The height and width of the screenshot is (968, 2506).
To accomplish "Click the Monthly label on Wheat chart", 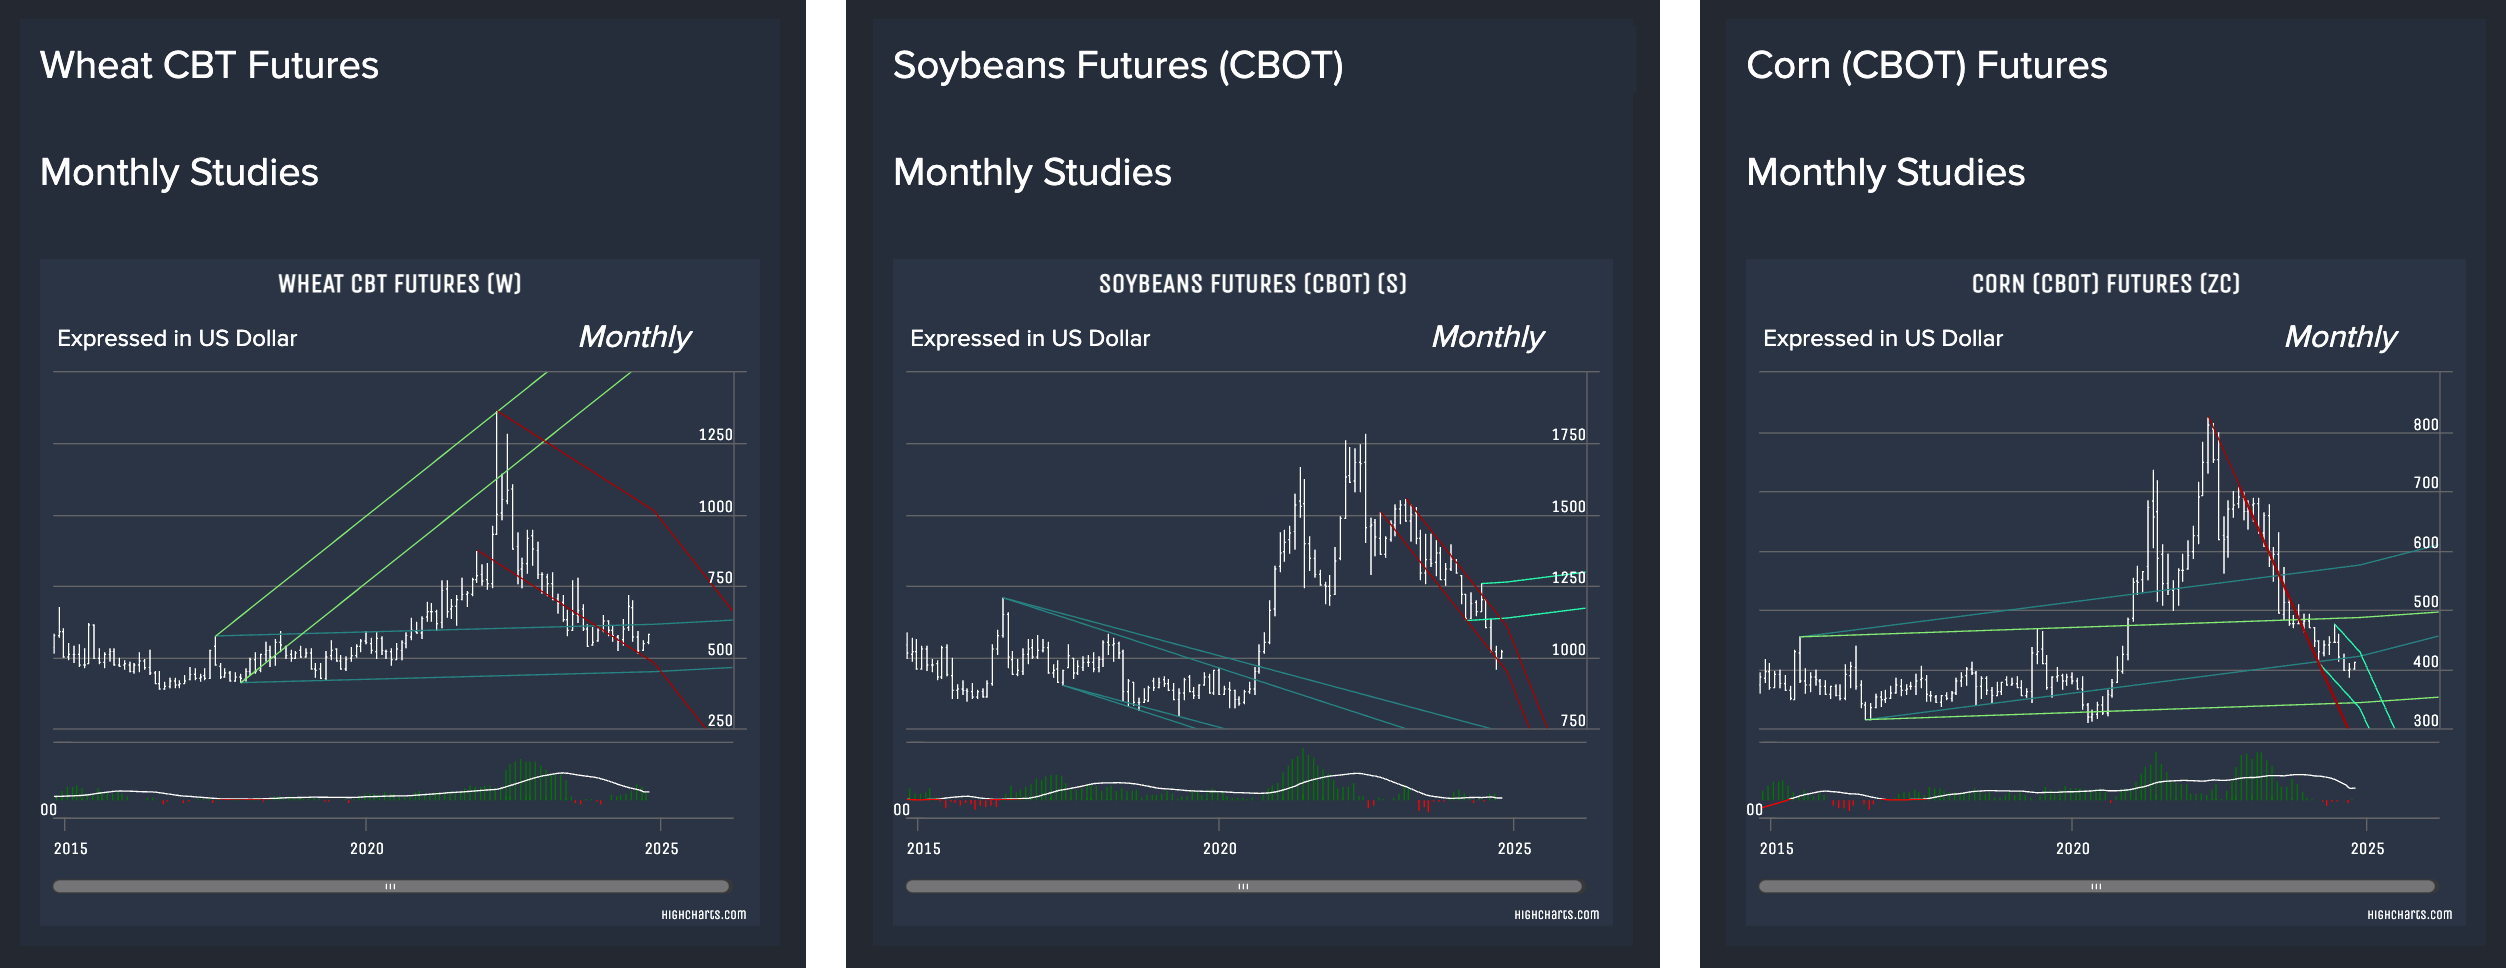I will pos(635,337).
